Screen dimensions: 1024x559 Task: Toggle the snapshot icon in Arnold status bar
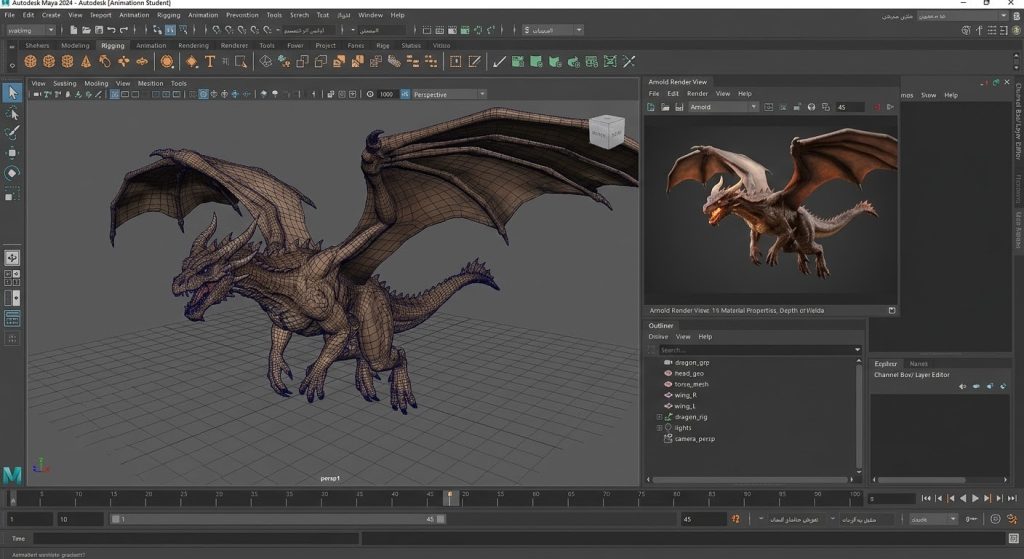click(x=891, y=311)
